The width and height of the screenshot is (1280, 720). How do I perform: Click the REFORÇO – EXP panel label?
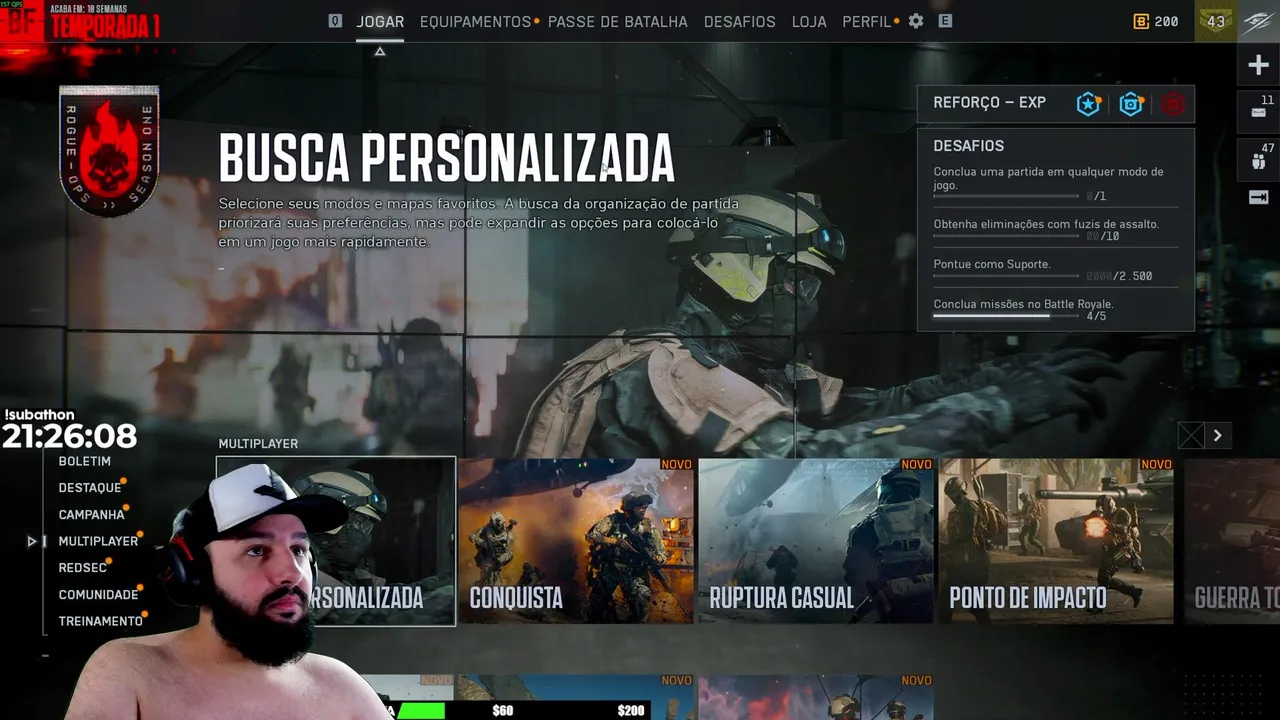(x=989, y=103)
